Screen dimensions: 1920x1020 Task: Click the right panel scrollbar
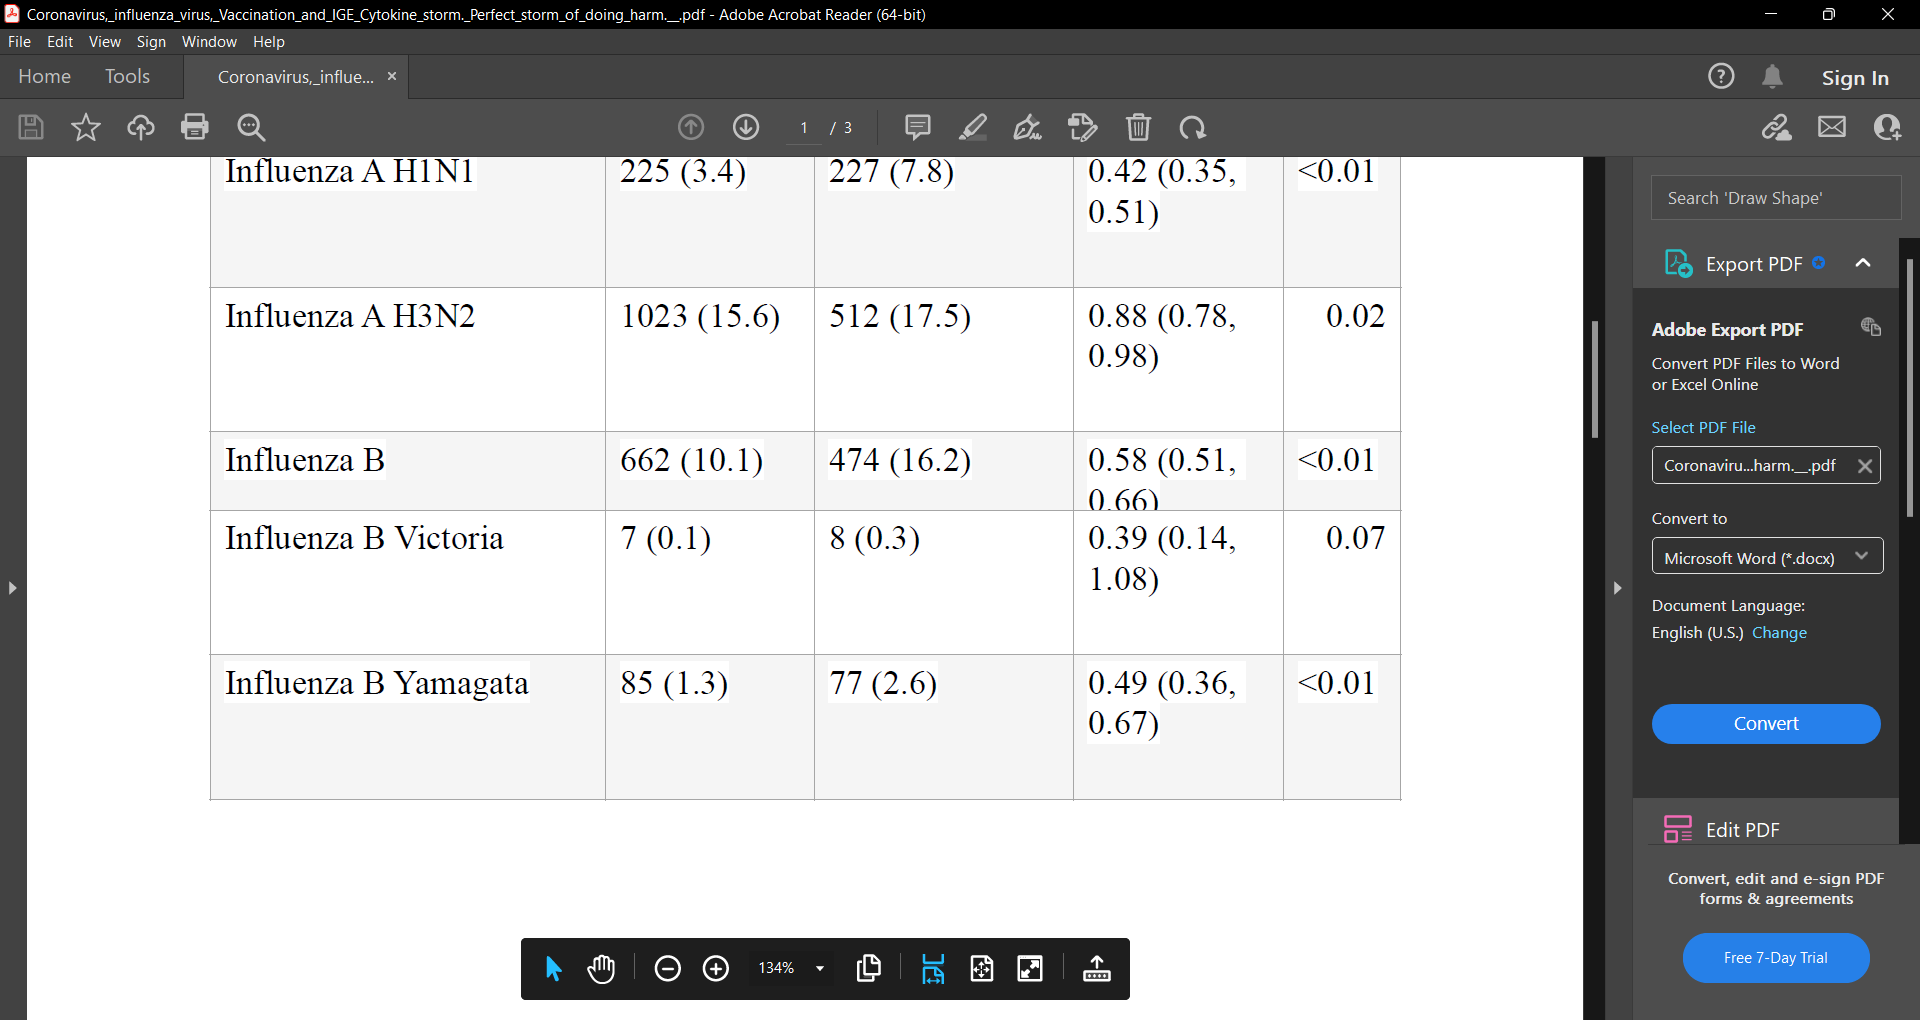coord(1910,387)
